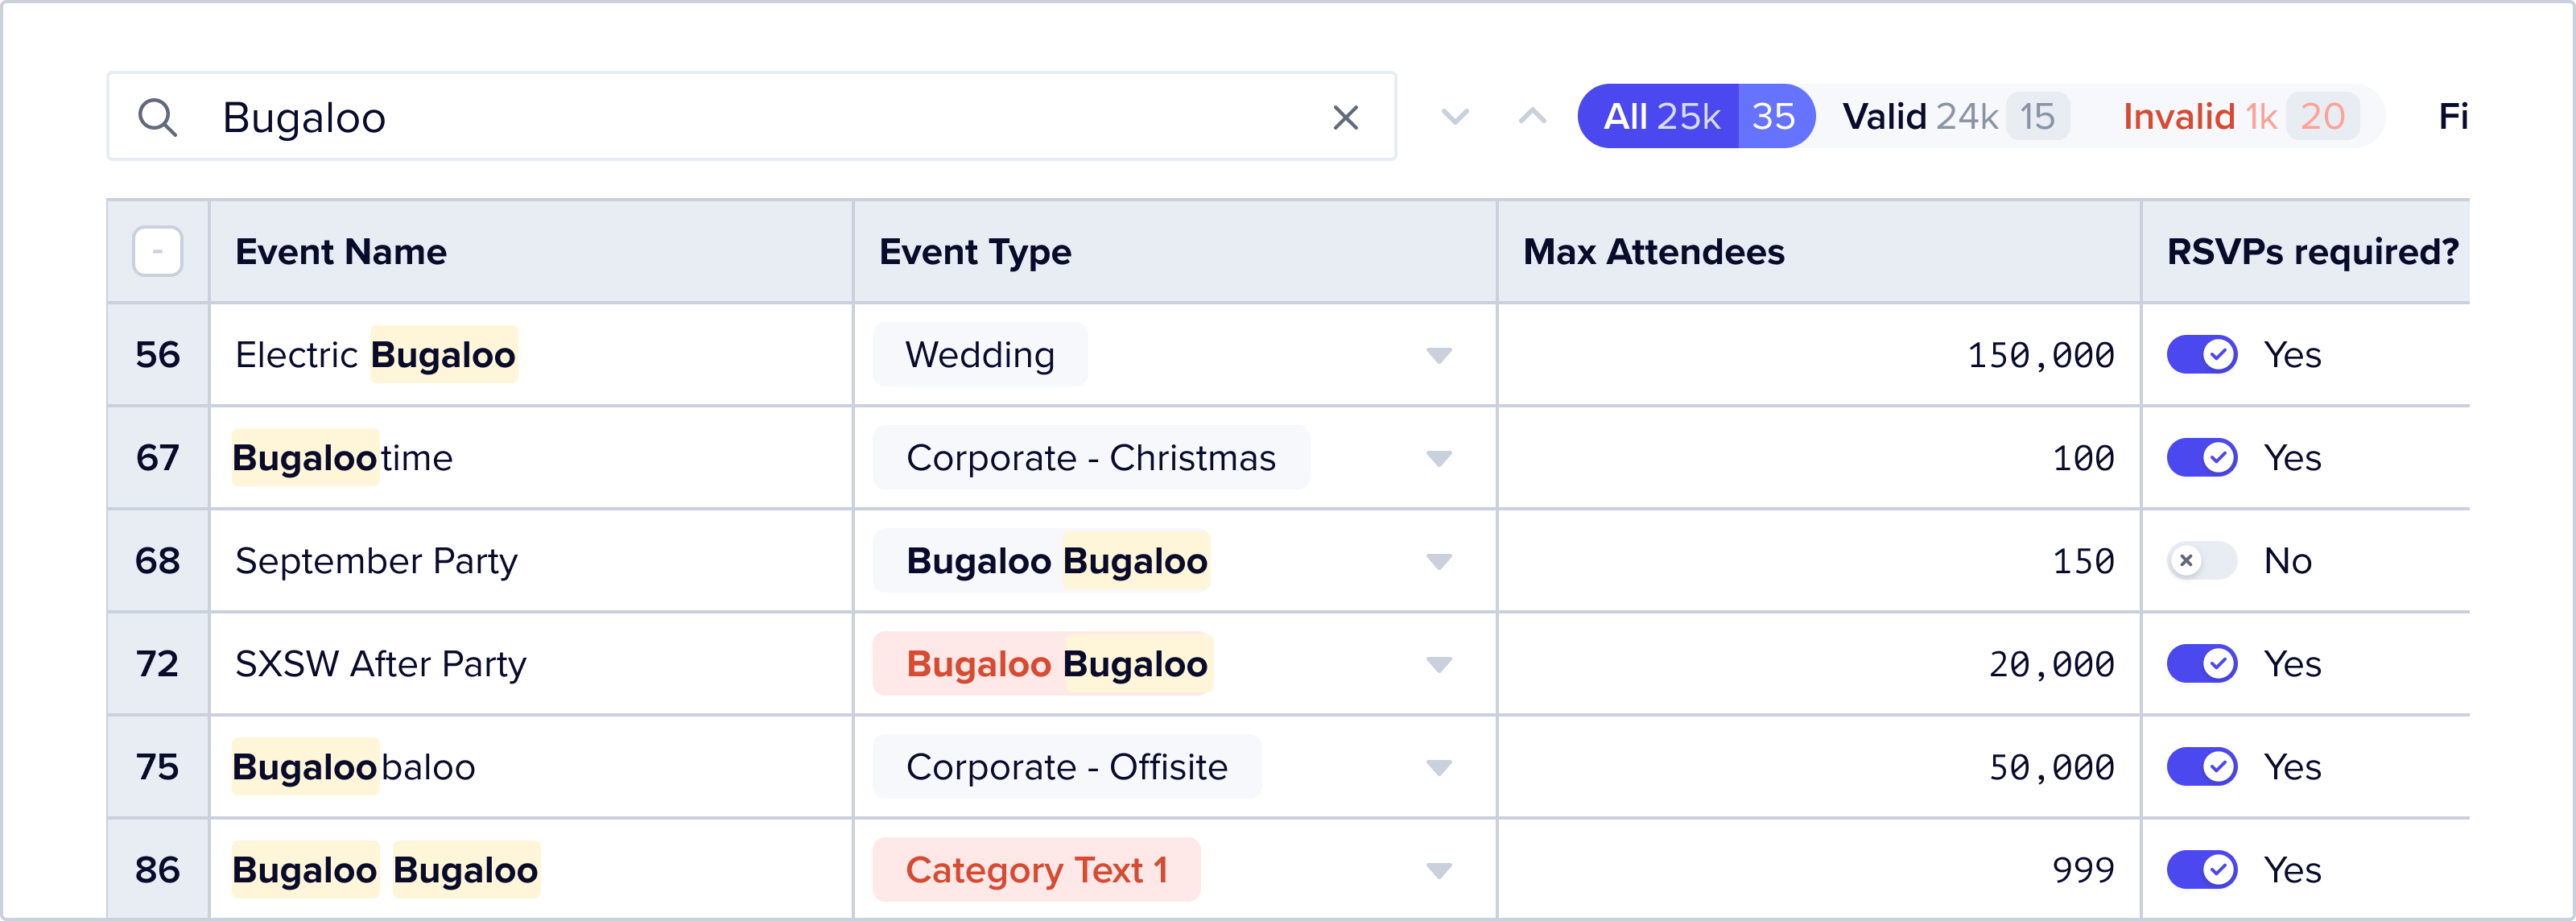This screenshot has width=2576, height=921.
Task: Select row number 72
Action: point(157,664)
